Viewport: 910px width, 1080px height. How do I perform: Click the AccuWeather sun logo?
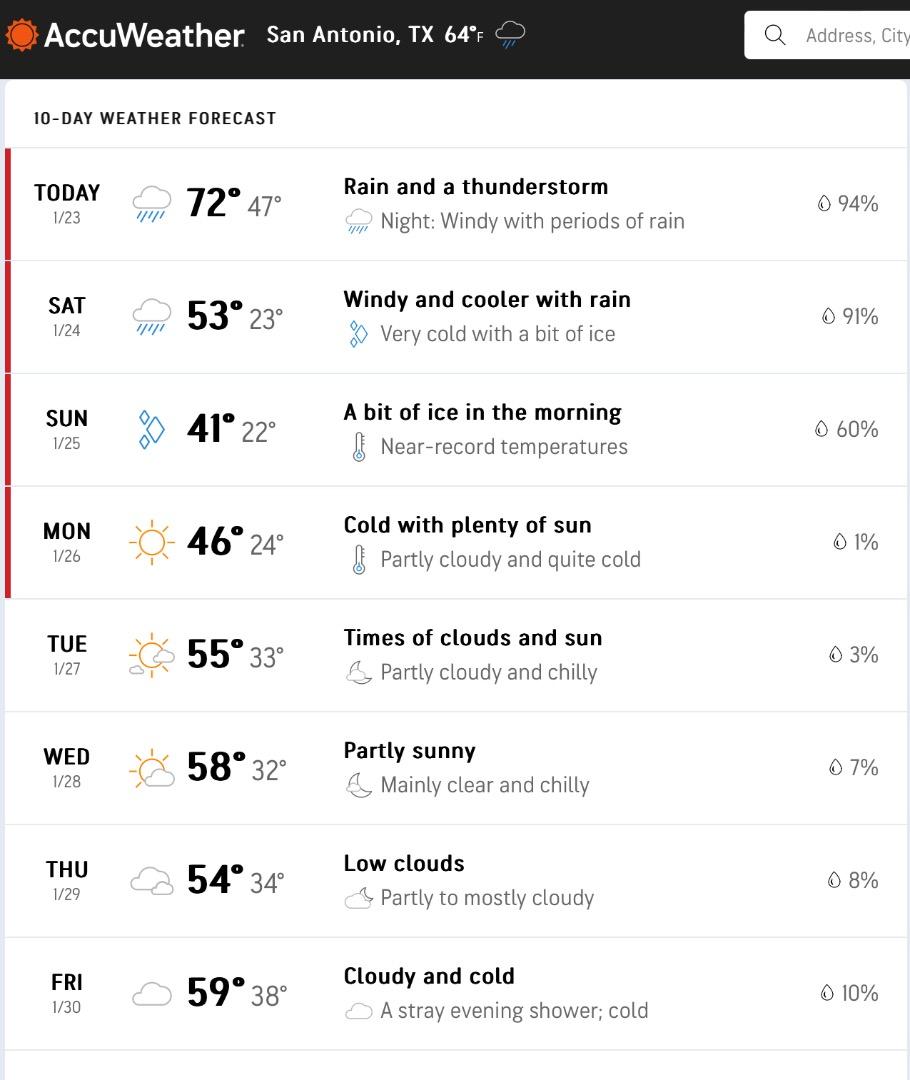[21, 35]
